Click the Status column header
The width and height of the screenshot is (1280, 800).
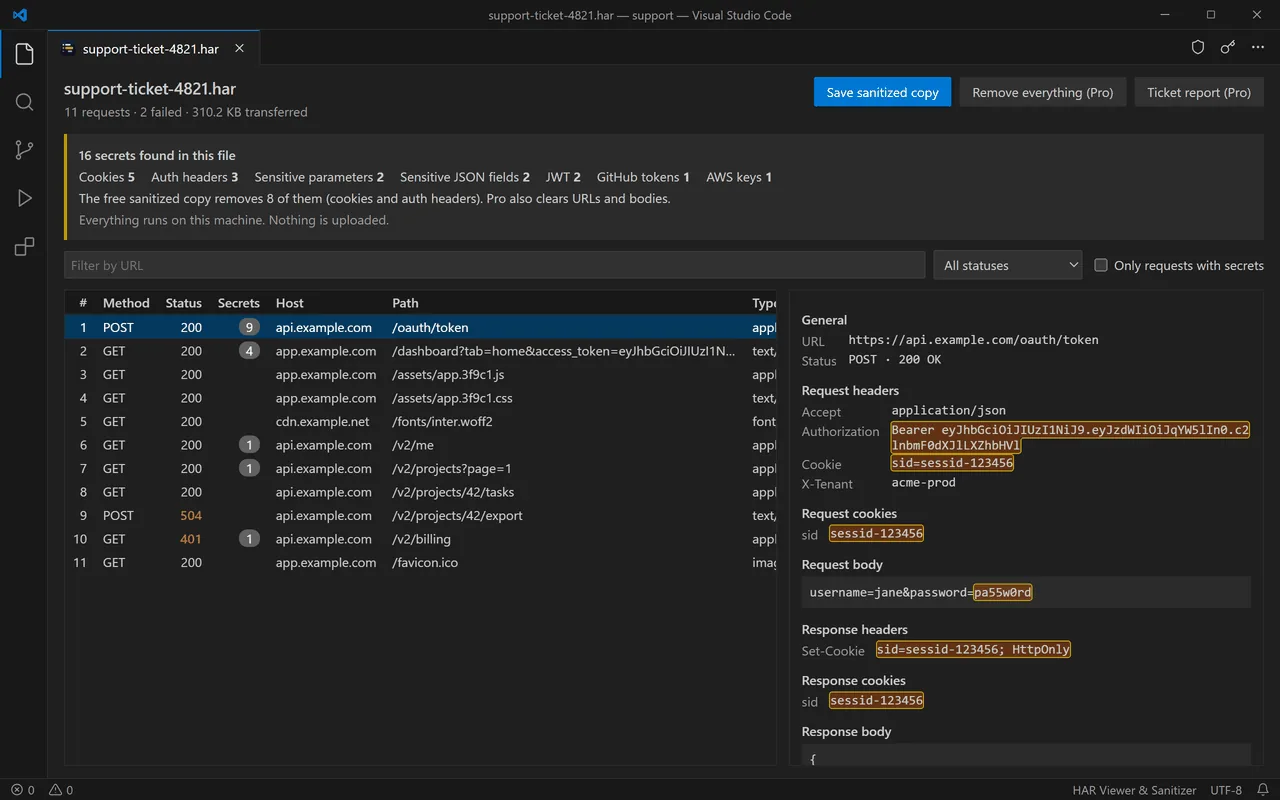[184, 303]
